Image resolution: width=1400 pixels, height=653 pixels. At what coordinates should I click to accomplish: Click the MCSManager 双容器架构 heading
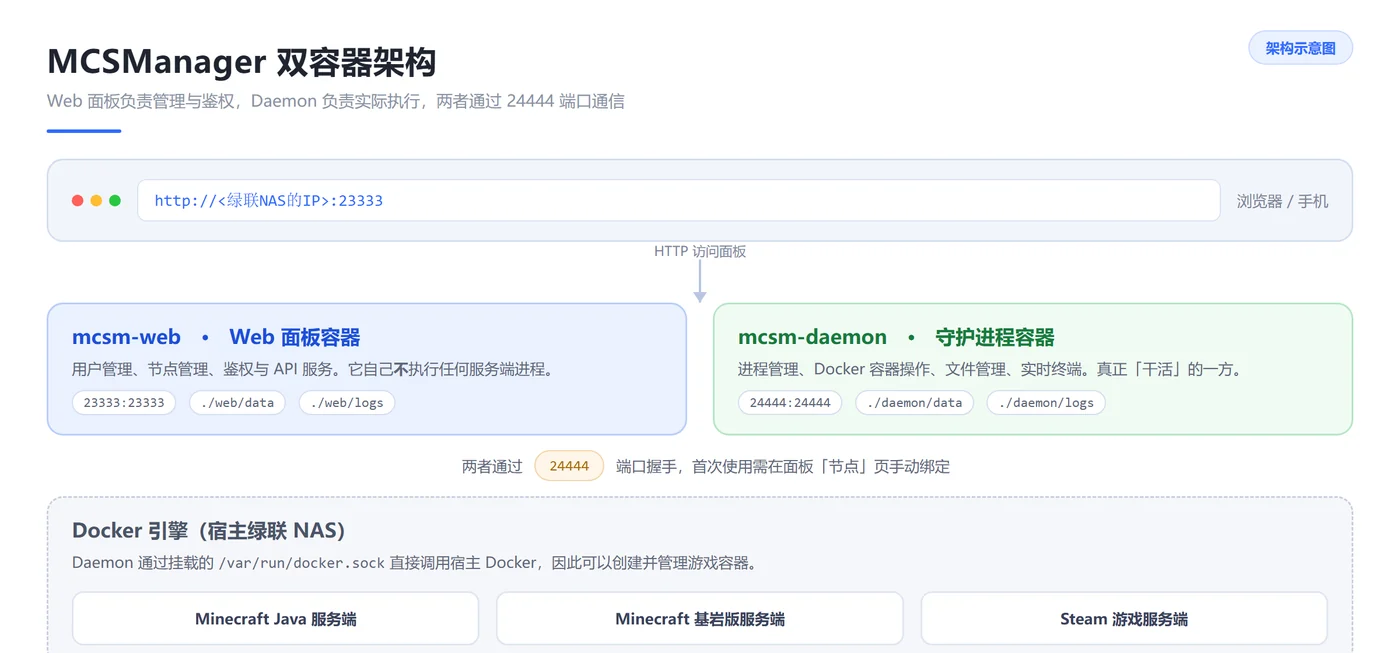coord(242,62)
